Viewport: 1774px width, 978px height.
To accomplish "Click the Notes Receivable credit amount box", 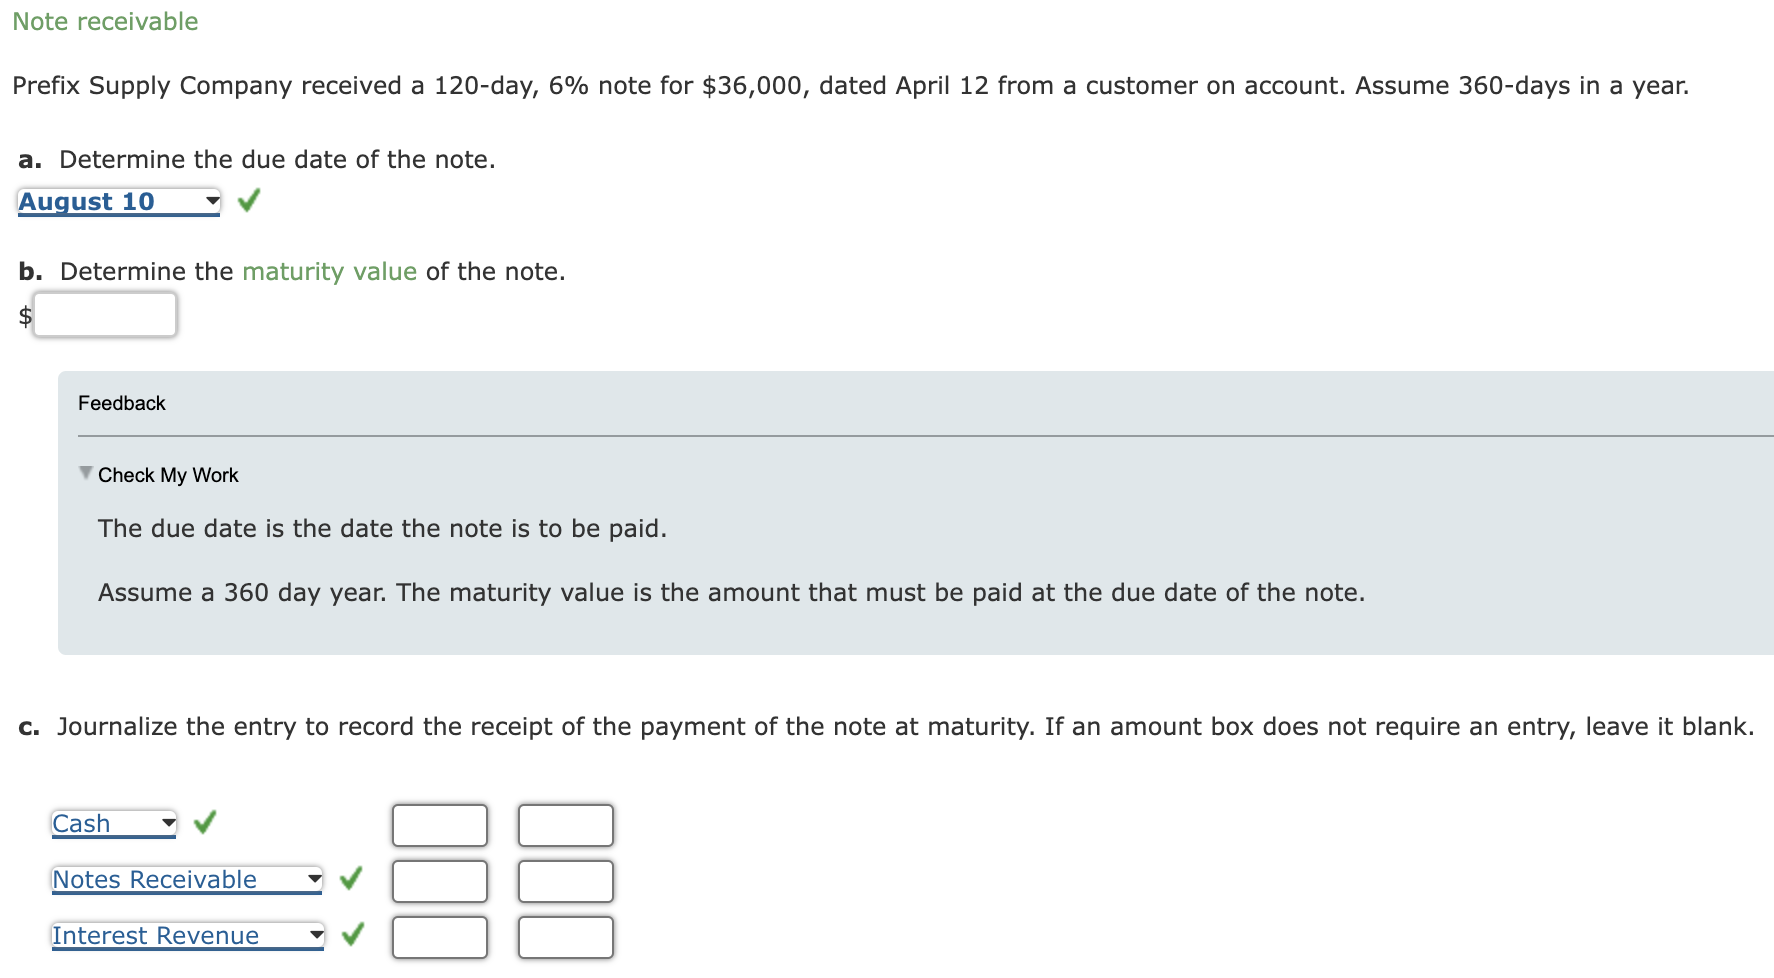I will tap(565, 880).
